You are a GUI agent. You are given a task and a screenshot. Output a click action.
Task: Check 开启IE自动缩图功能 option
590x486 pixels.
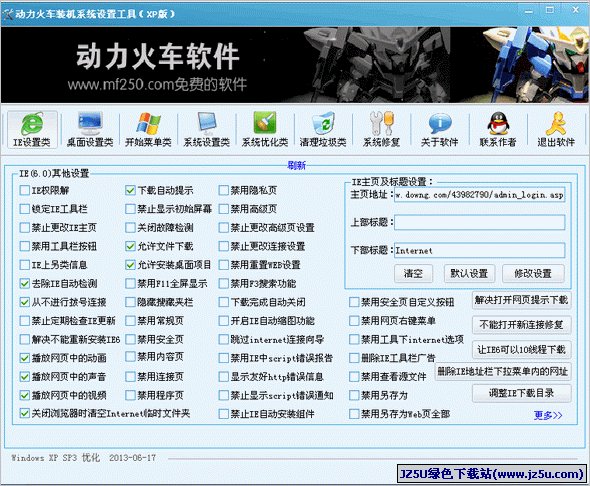coord(224,321)
